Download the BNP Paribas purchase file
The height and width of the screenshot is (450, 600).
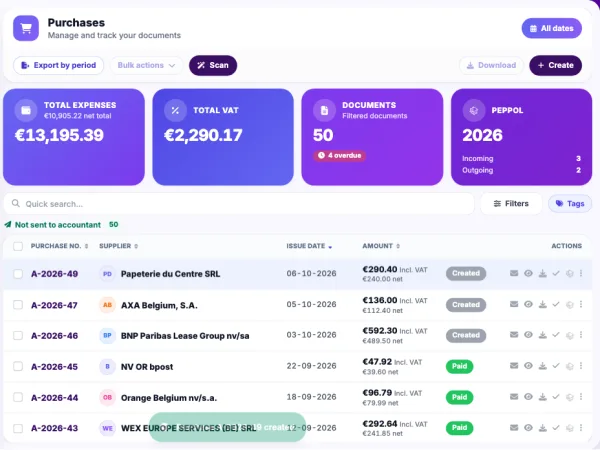click(543, 335)
